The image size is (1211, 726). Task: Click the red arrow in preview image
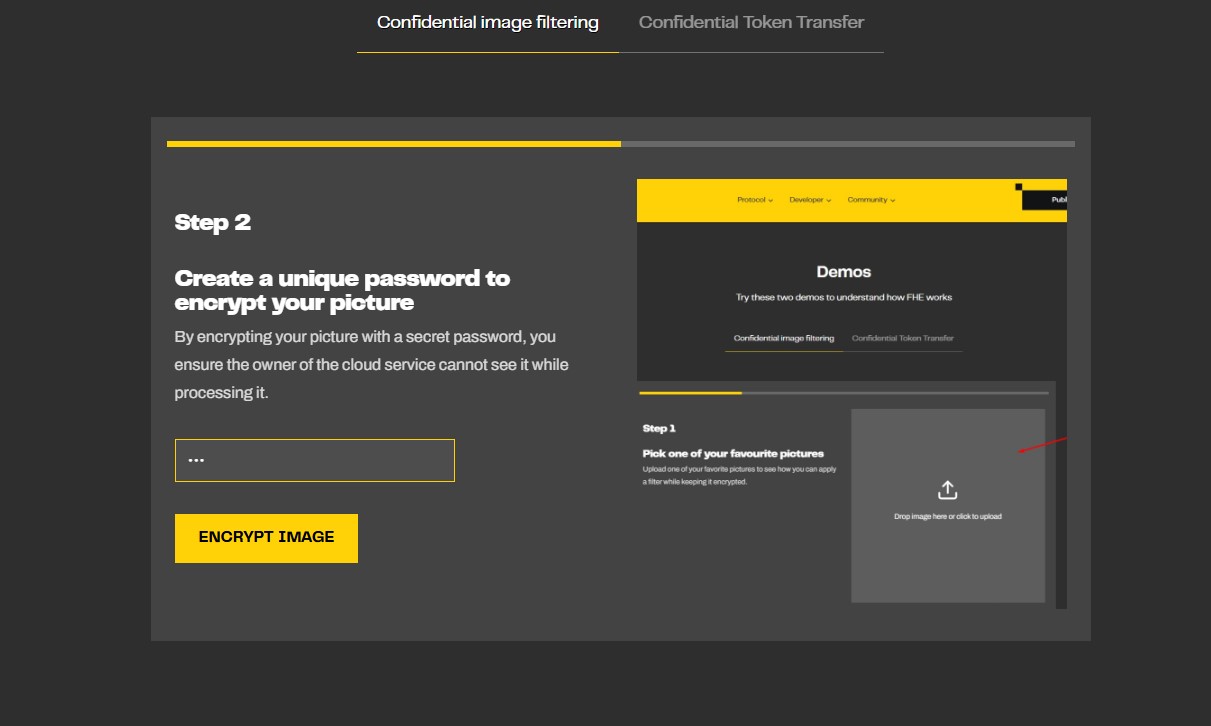(x=1042, y=445)
